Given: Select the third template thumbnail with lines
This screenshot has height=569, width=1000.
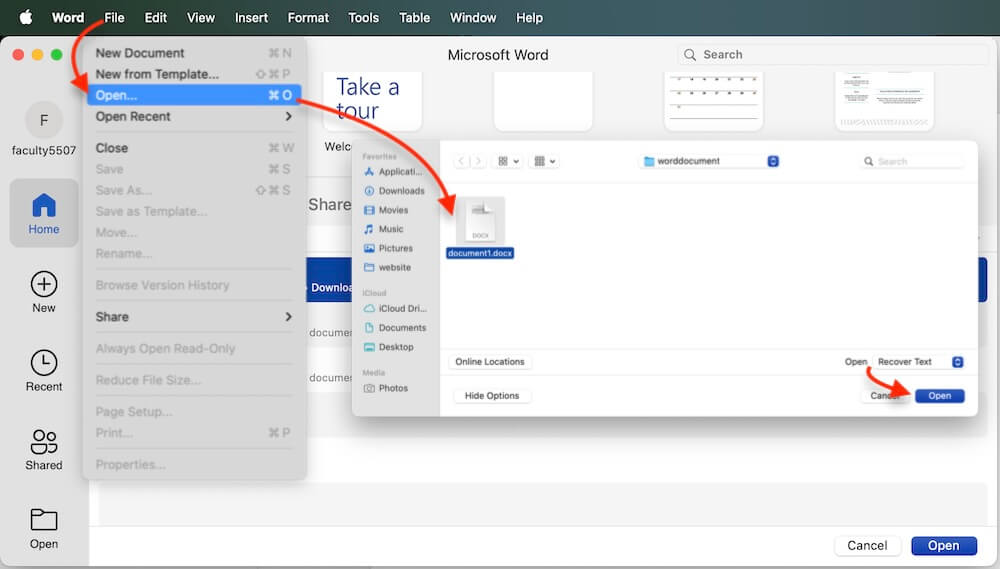Looking at the screenshot, I should click(x=714, y=101).
